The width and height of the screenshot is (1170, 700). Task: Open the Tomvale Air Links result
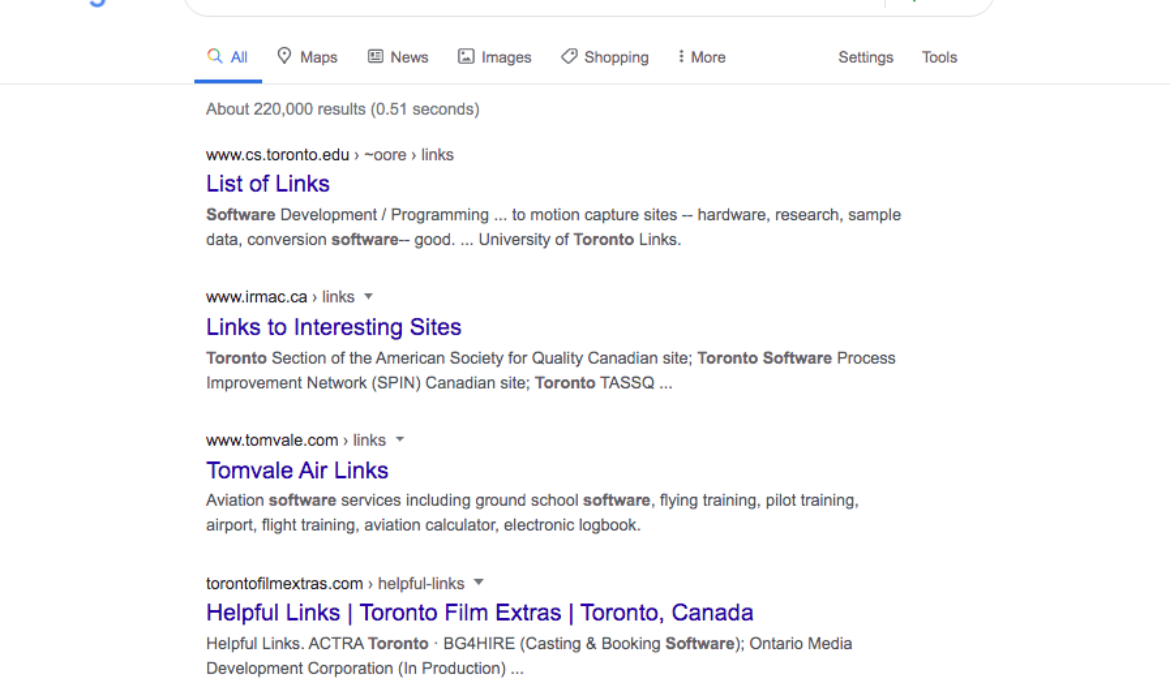[297, 470]
